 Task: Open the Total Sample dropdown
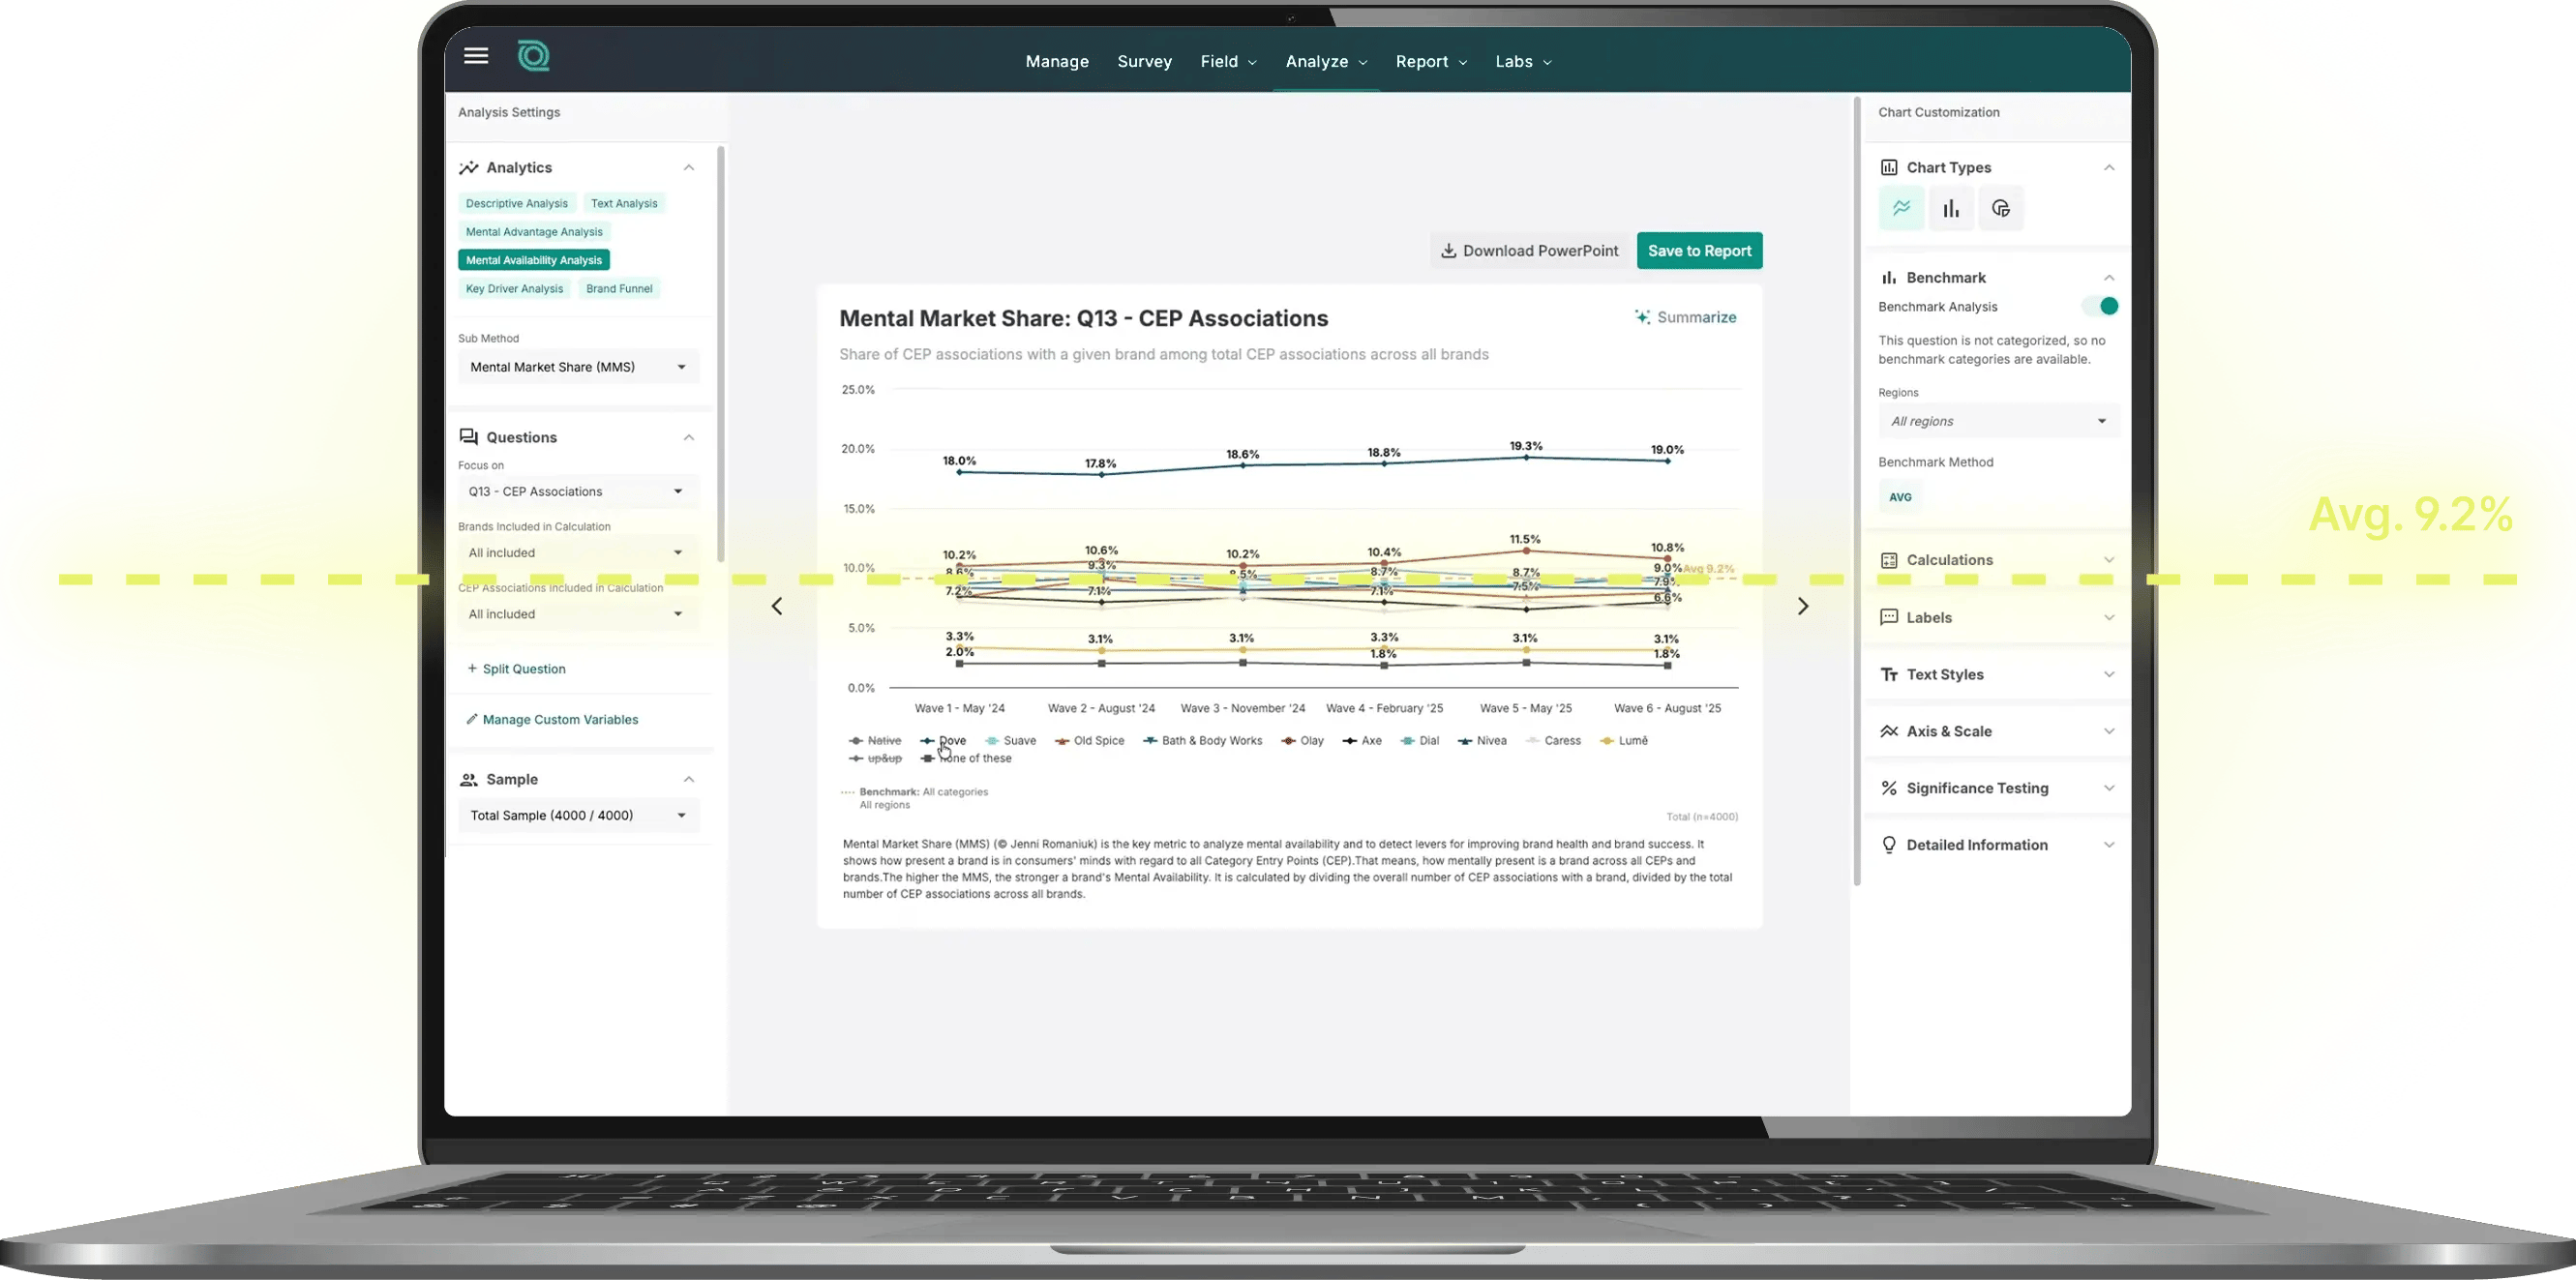[578, 815]
